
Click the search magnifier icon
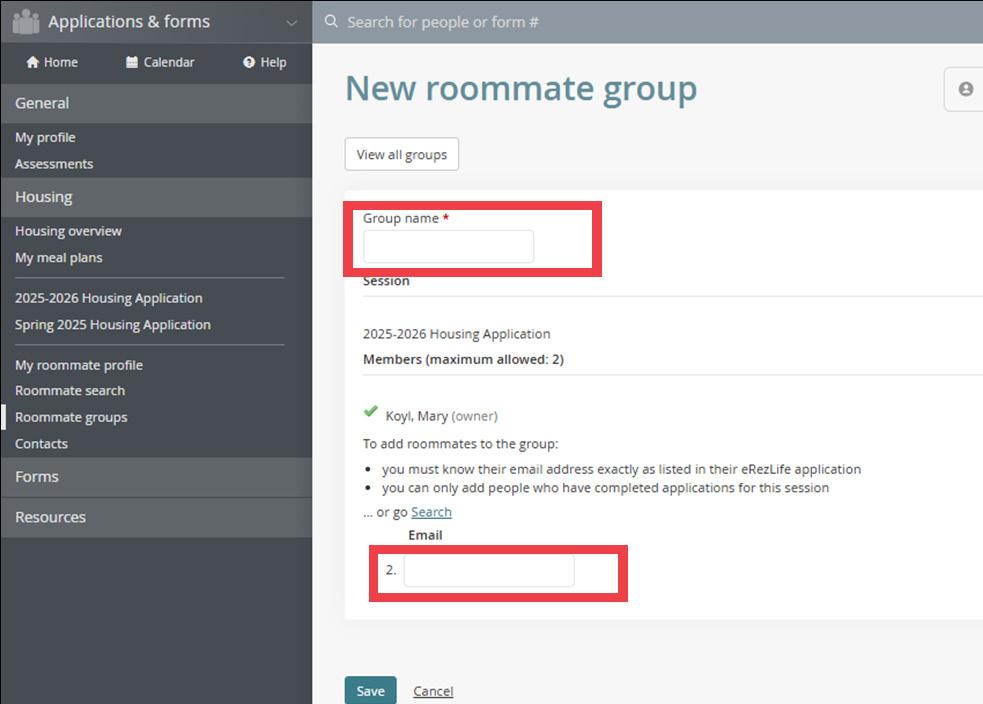(x=331, y=21)
